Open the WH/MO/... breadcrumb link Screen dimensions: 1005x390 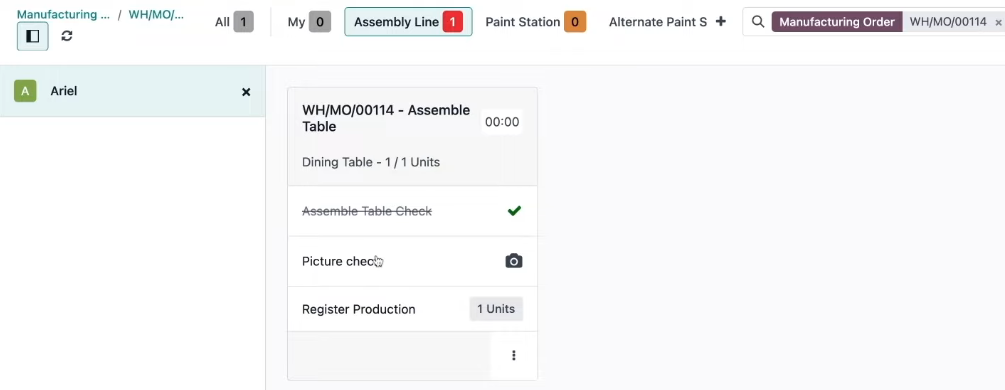[156, 14]
